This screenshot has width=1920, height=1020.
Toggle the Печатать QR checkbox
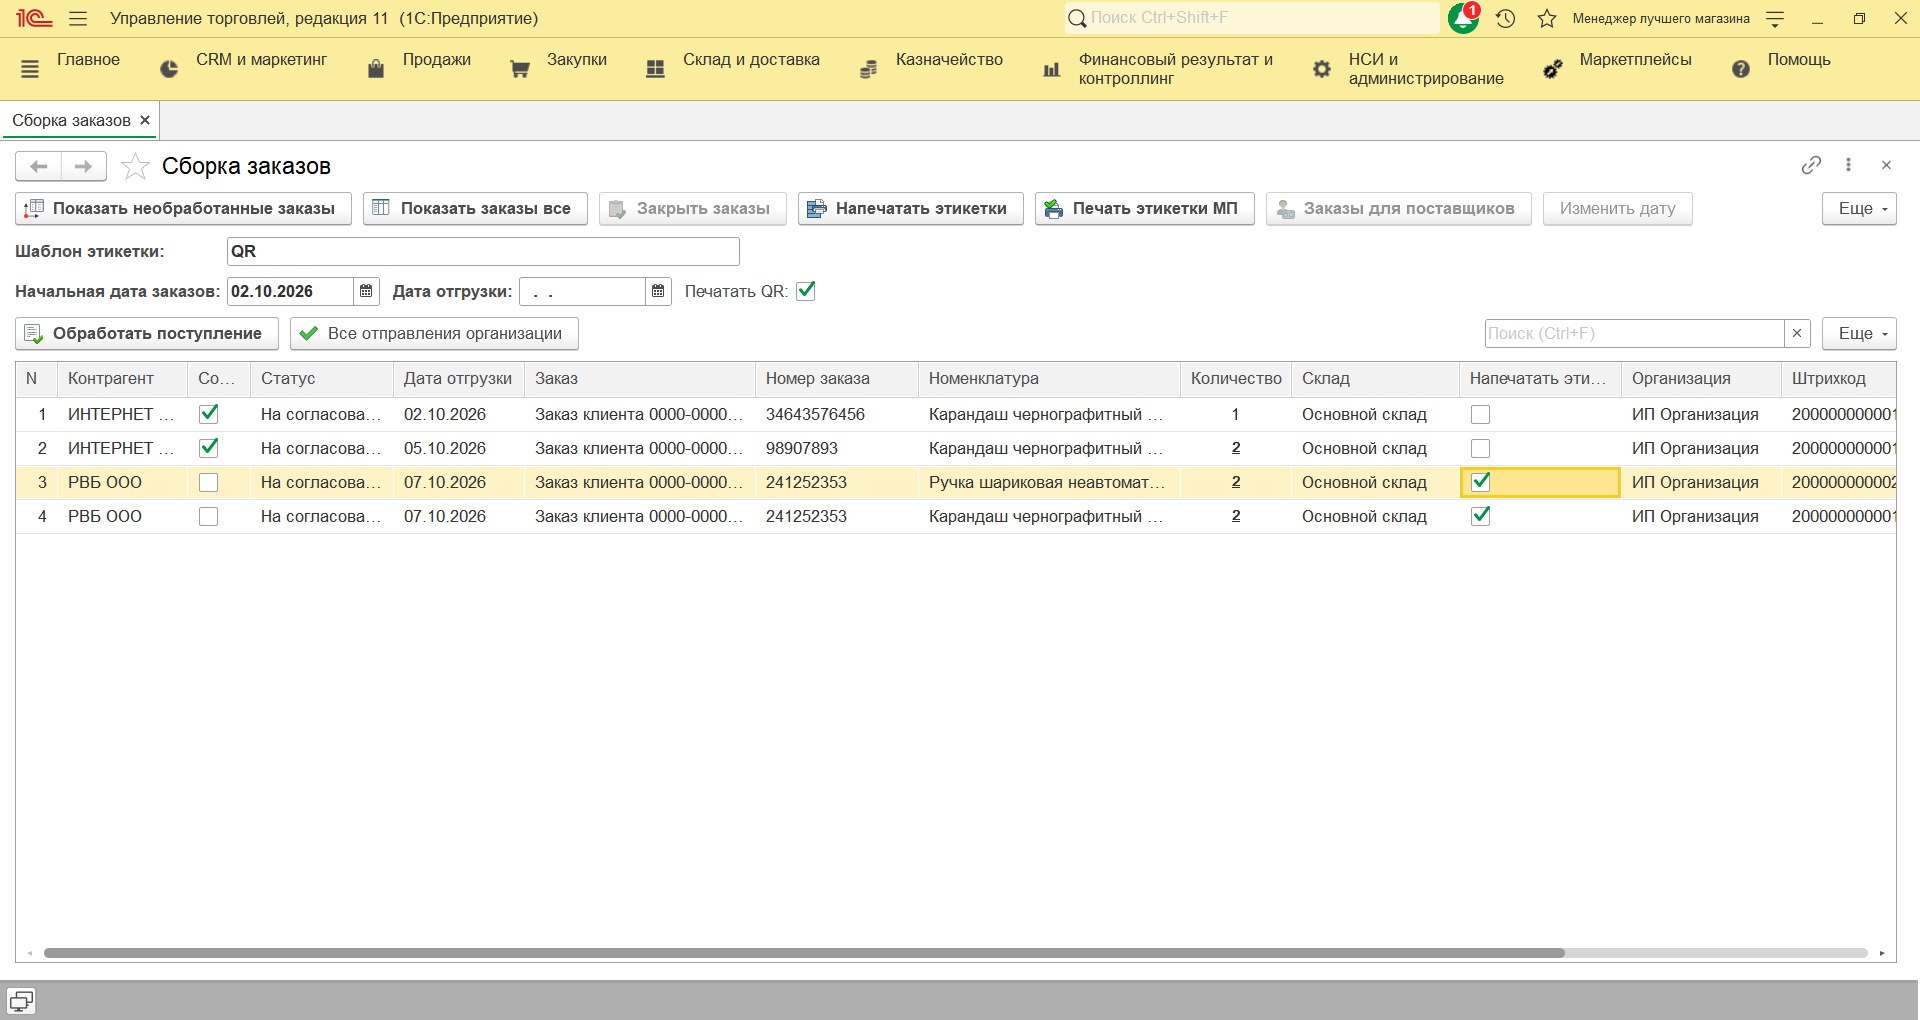tap(806, 291)
